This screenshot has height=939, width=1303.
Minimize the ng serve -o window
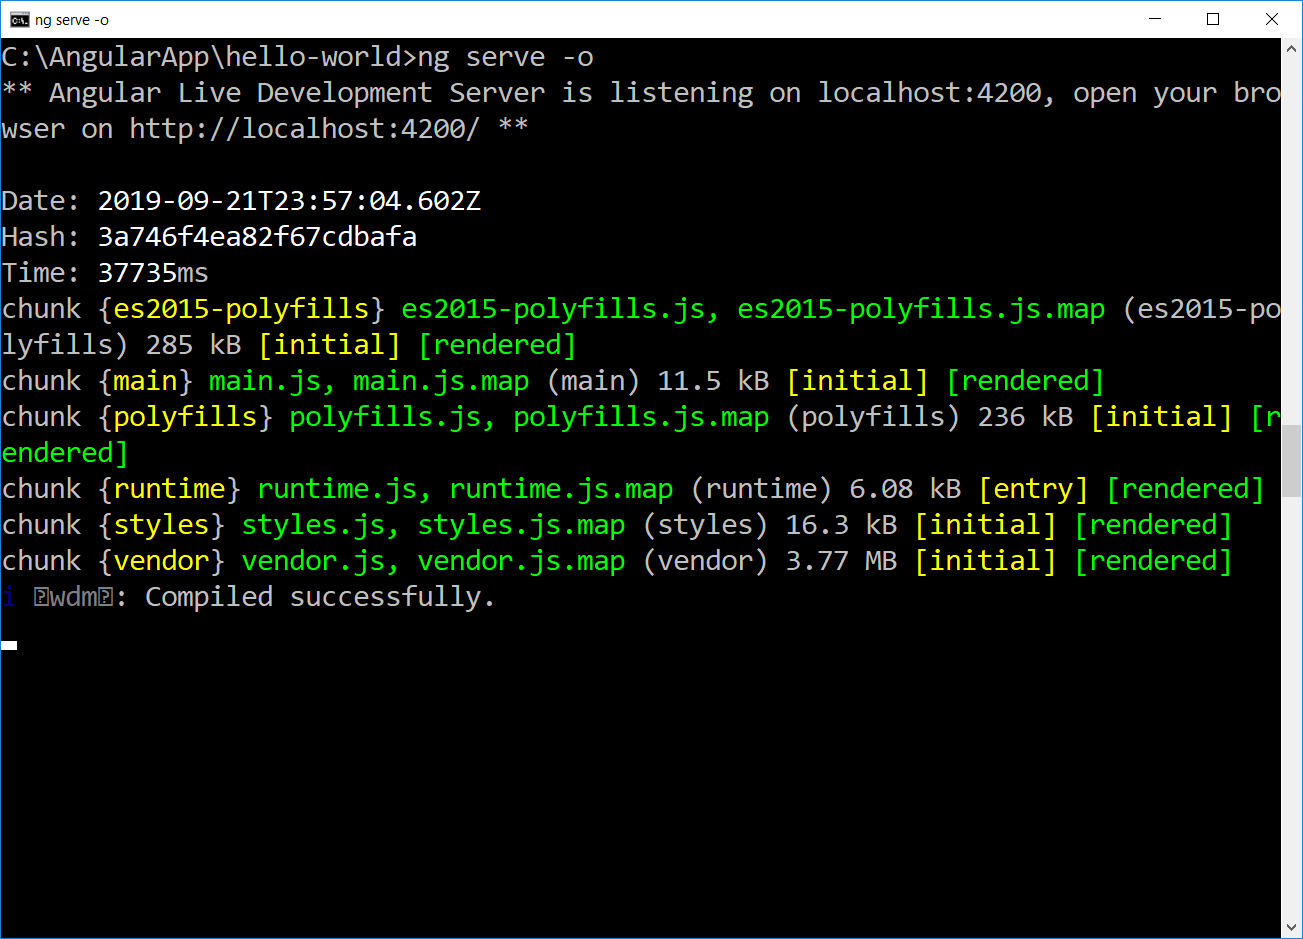[x=1155, y=19]
